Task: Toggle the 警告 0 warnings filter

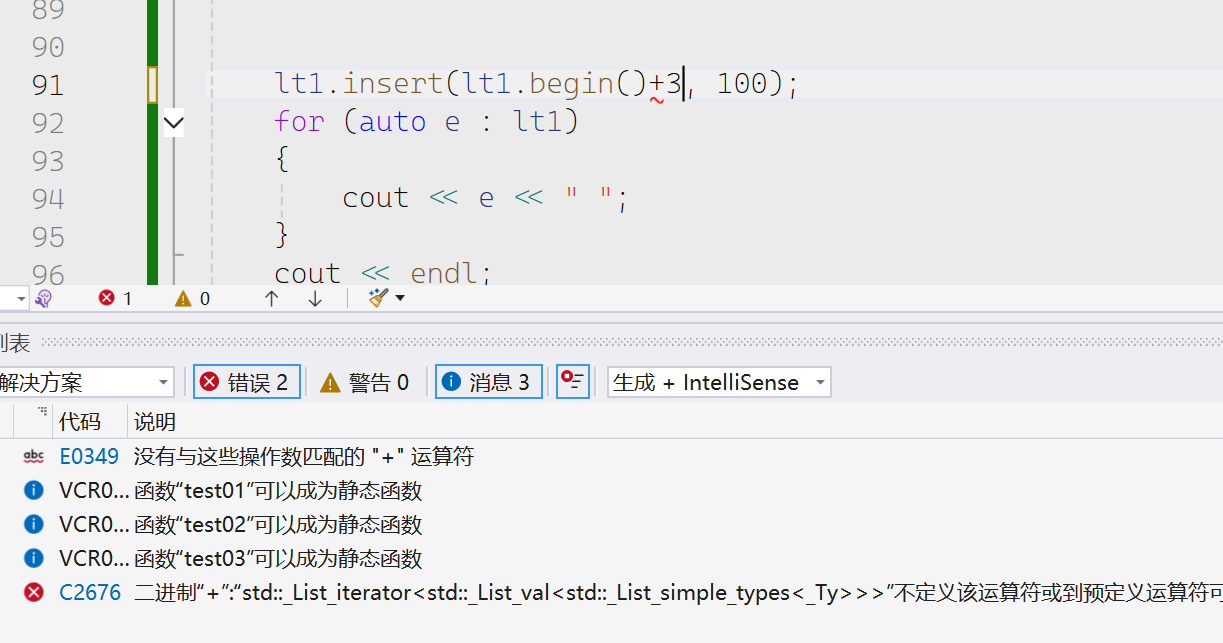Action: pyautogui.click(x=364, y=382)
